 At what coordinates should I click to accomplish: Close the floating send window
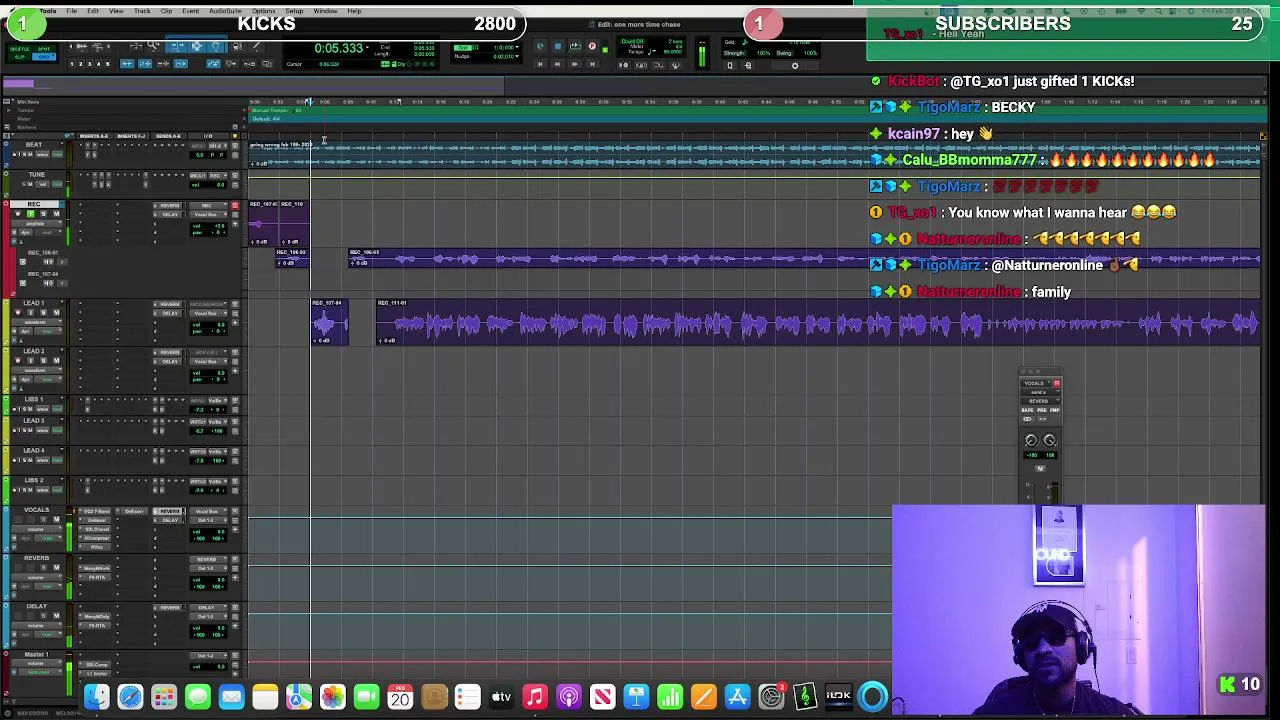click(1023, 371)
